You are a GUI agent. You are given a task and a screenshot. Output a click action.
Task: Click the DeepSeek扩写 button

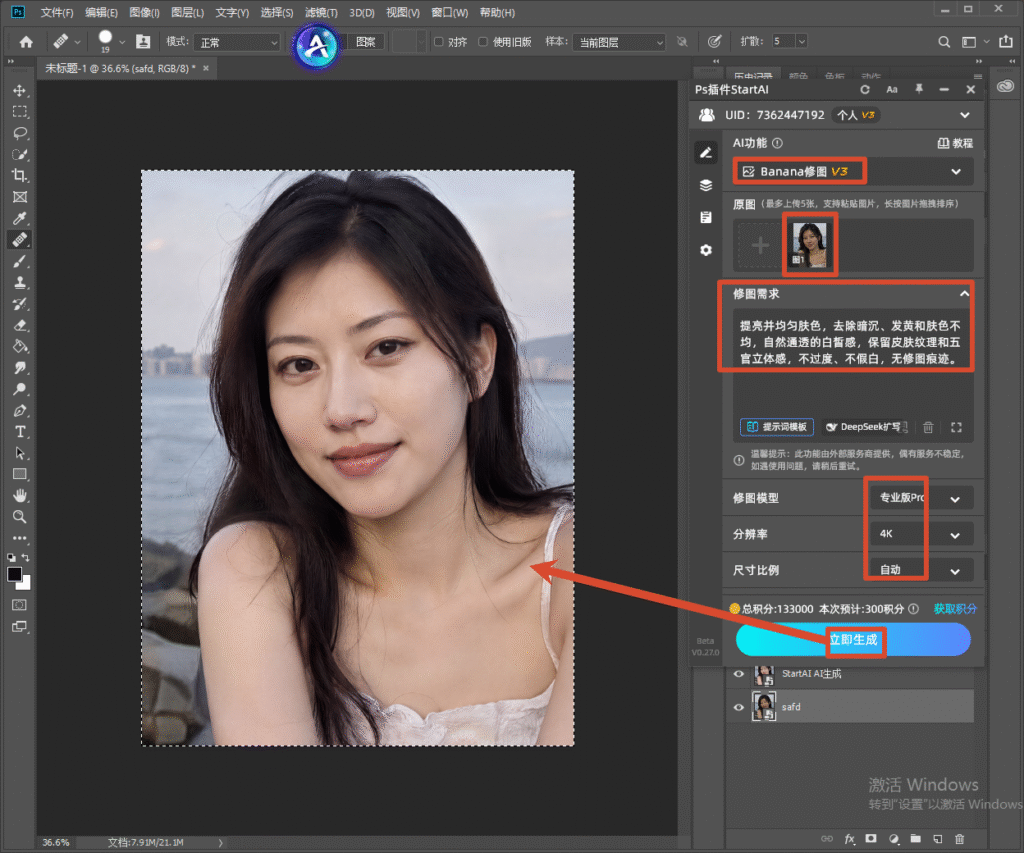[x=867, y=427]
